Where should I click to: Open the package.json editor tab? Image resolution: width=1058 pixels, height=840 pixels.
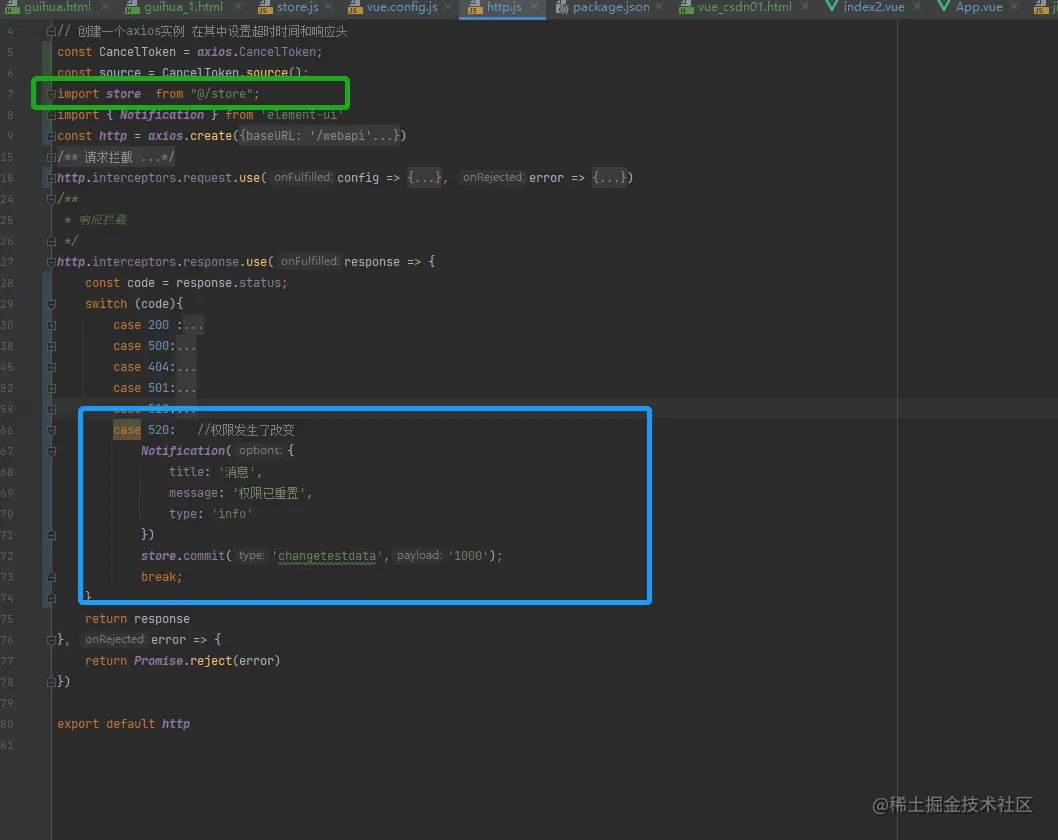pos(611,7)
